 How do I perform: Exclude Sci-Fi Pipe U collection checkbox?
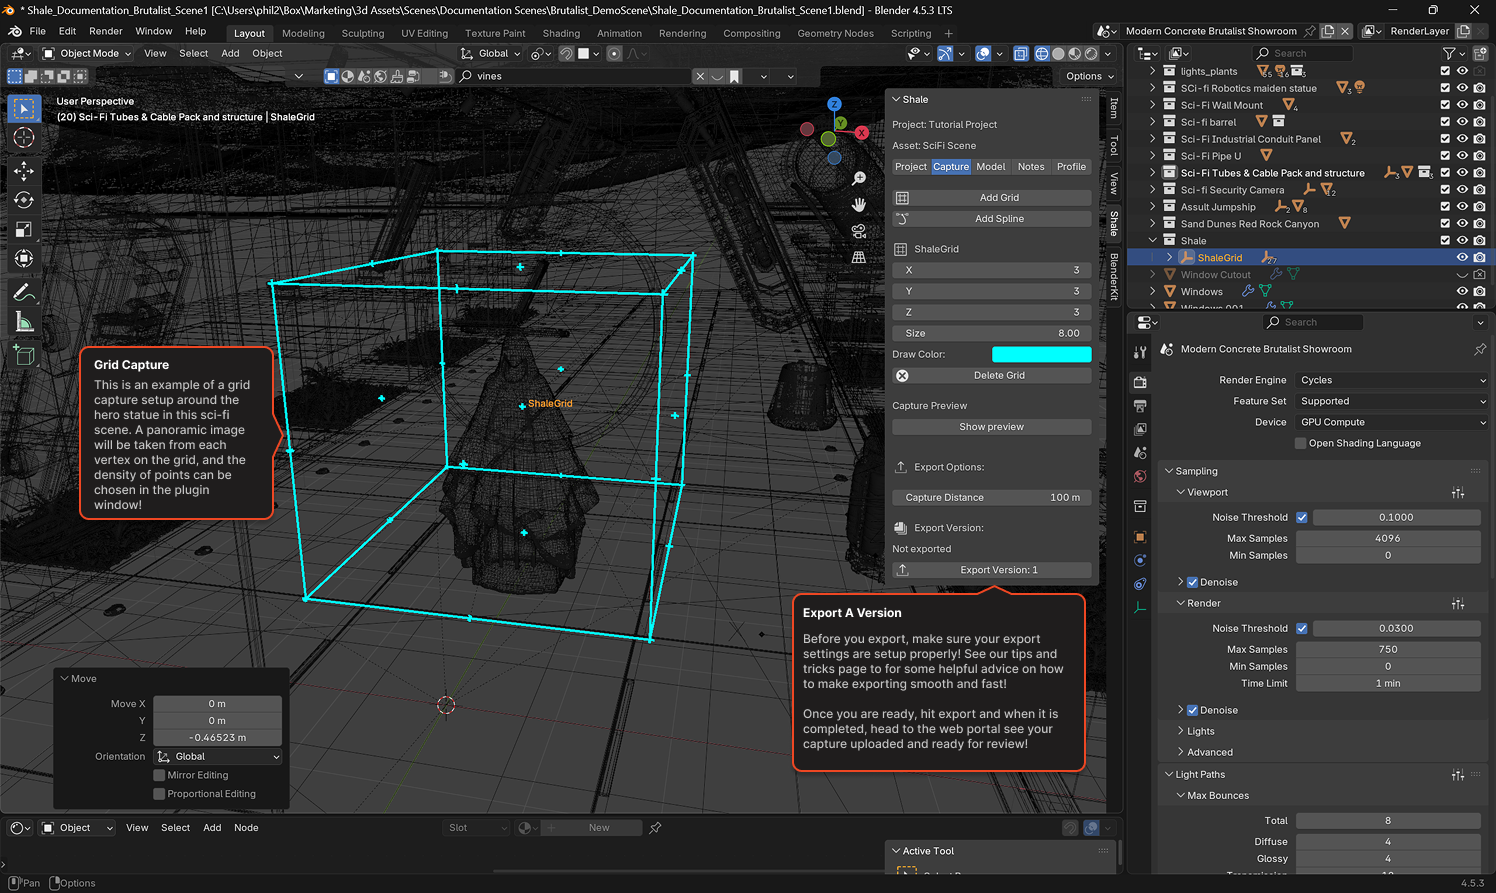[1444, 156]
